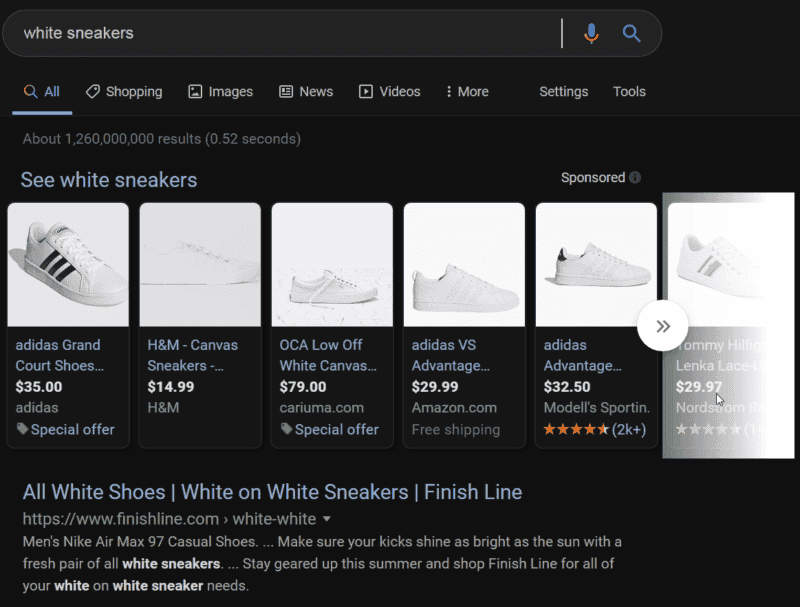Click the $14.99 price
800x607 pixels.
tap(171, 387)
